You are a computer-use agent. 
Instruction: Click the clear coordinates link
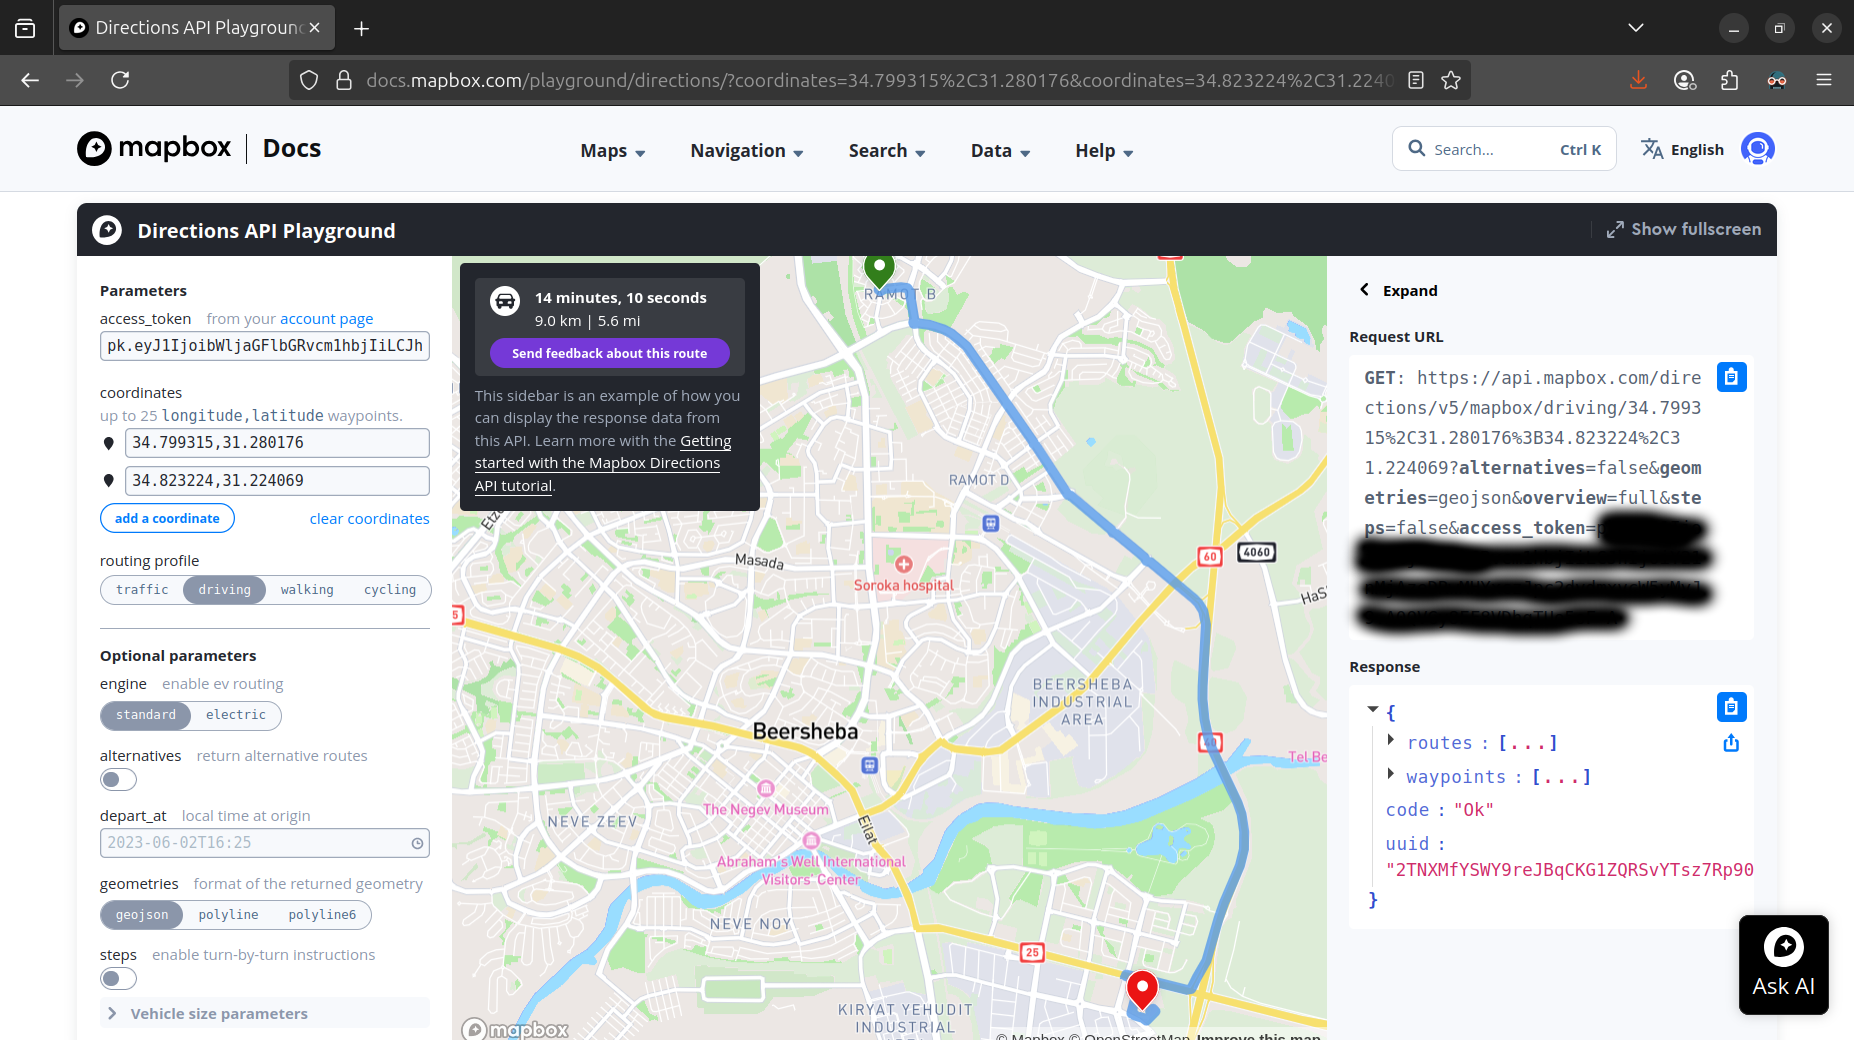click(x=369, y=518)
